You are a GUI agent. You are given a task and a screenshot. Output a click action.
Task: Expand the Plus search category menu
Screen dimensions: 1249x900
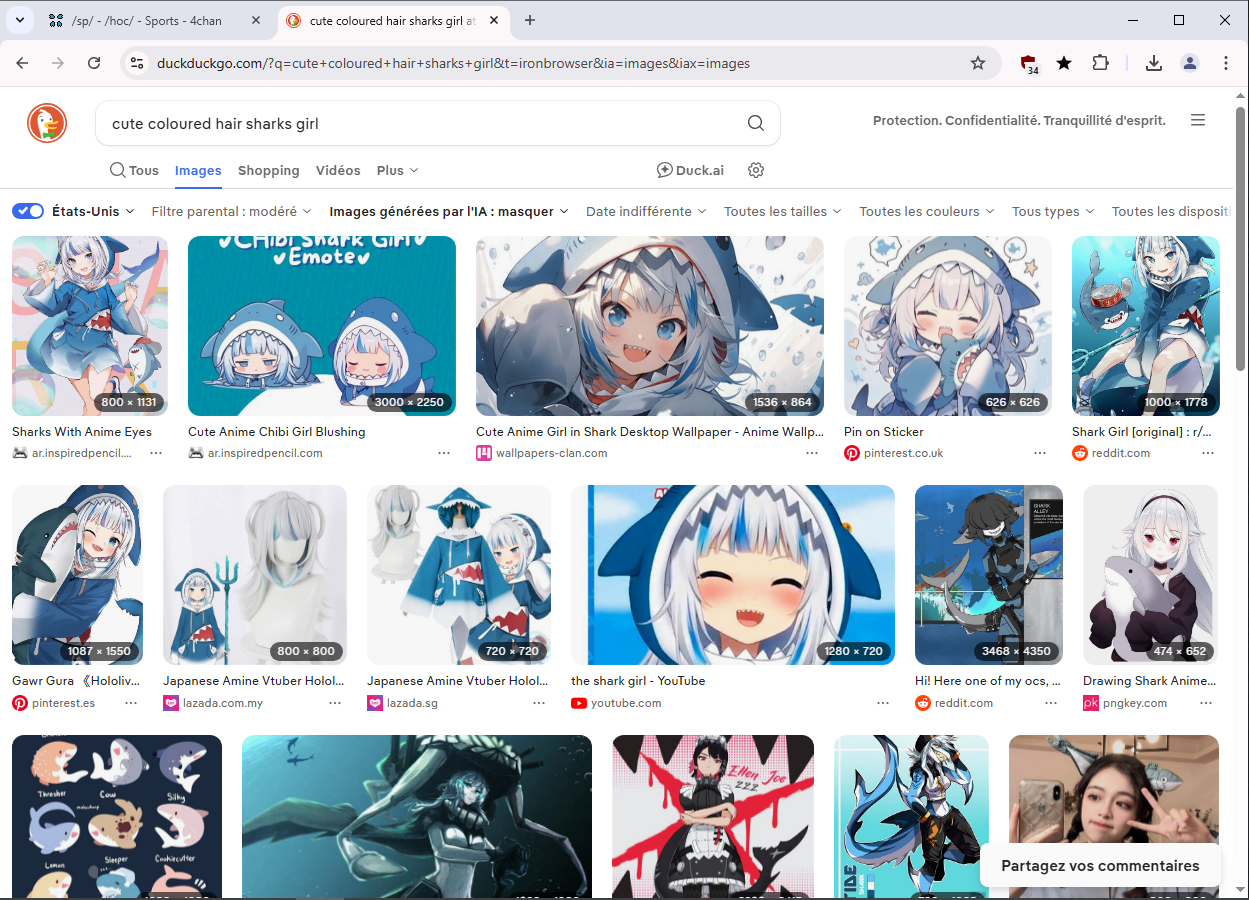(x=398, y=170)
